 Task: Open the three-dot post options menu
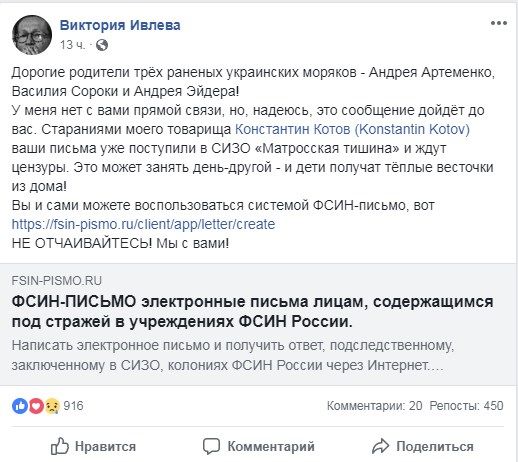499,23
